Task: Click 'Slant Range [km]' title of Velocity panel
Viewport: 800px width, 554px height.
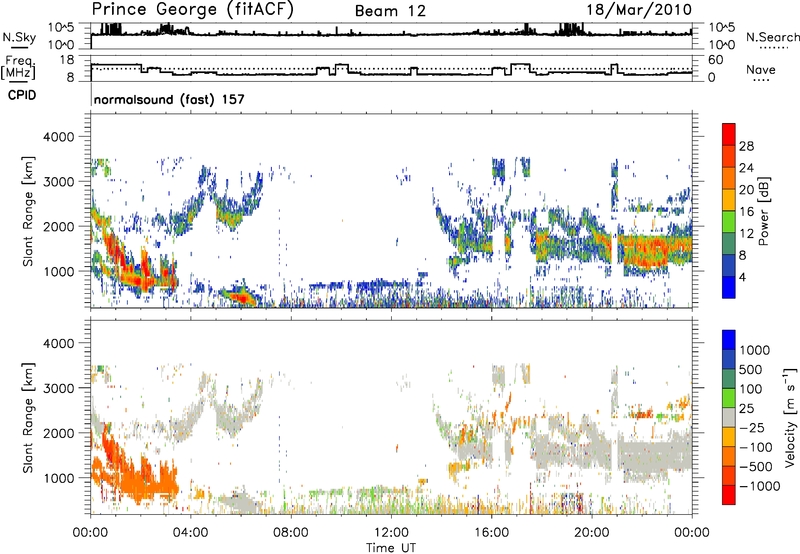Action: (x=27, y=417)
